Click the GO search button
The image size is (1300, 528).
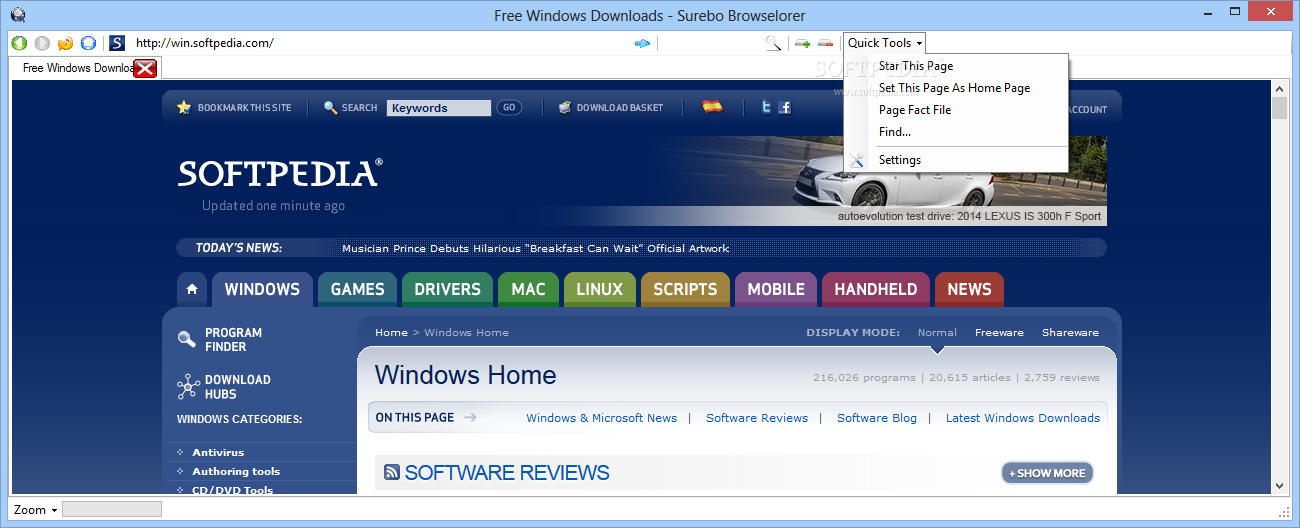(x=509, y=107)
